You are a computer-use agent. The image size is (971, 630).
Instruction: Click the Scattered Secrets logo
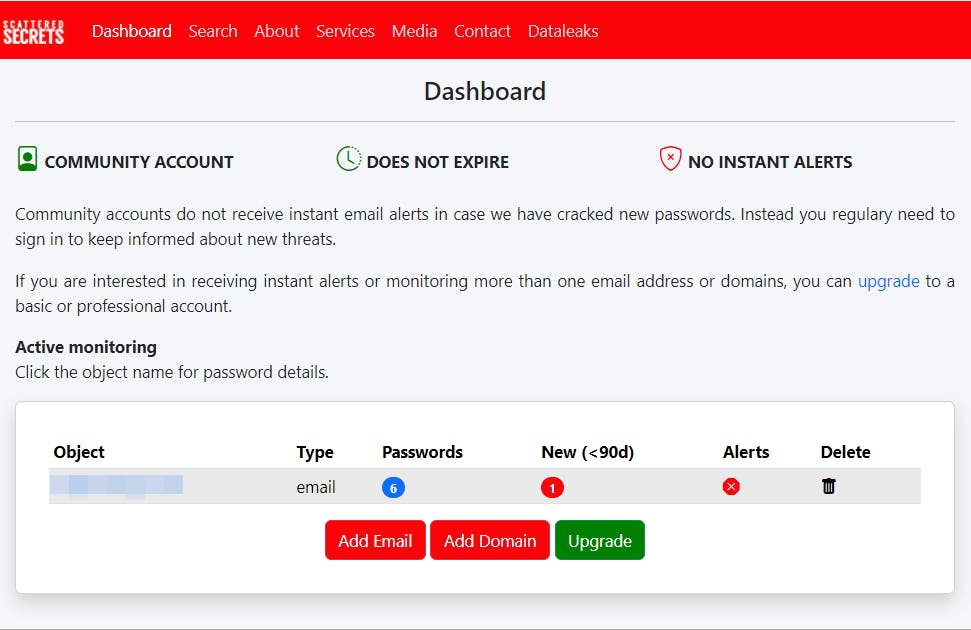33,31
